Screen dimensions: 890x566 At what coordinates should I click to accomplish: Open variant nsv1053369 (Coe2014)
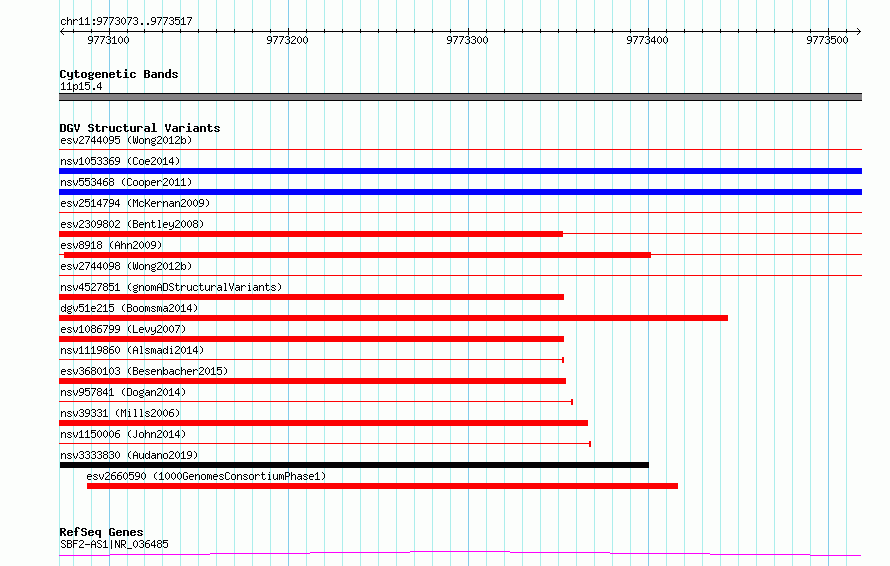pyautogui.click(x=120, y=161)
